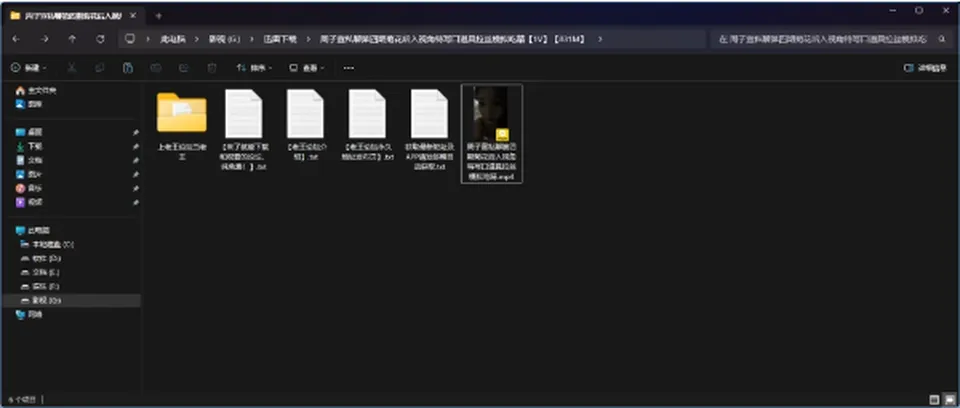Viewport: 960px width, 408px height.
Task: Open 图片 (Pictures) in sidebar
Action: [29, 174]
